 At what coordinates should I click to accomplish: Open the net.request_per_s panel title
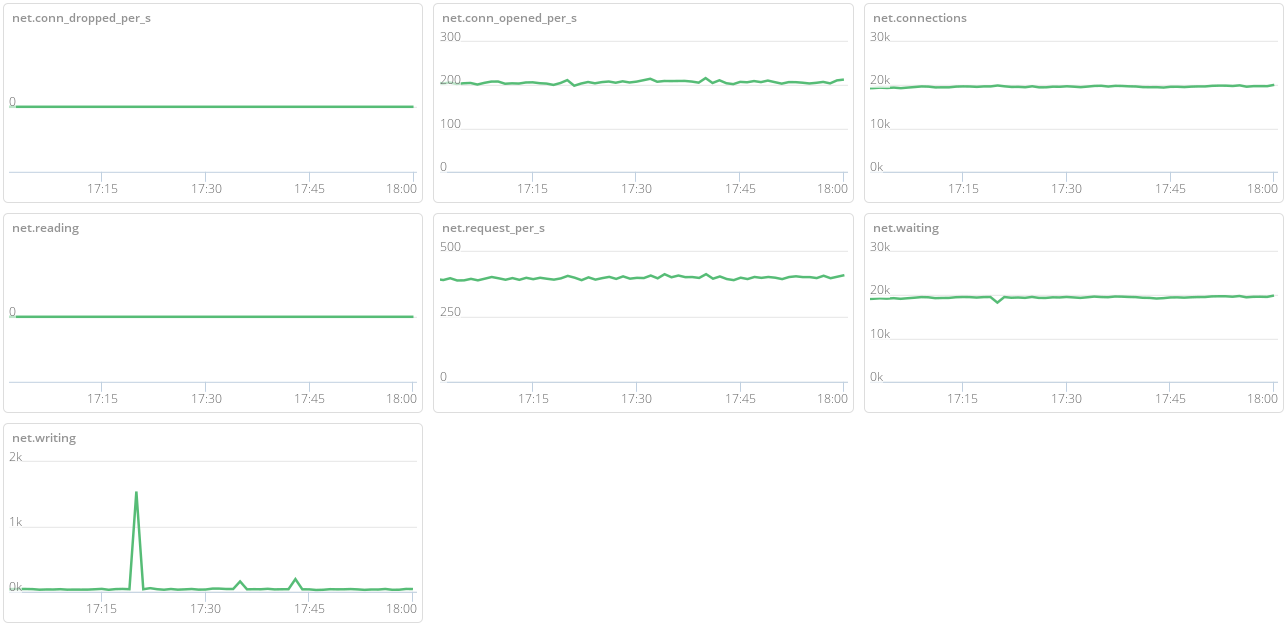coord(493,228)
